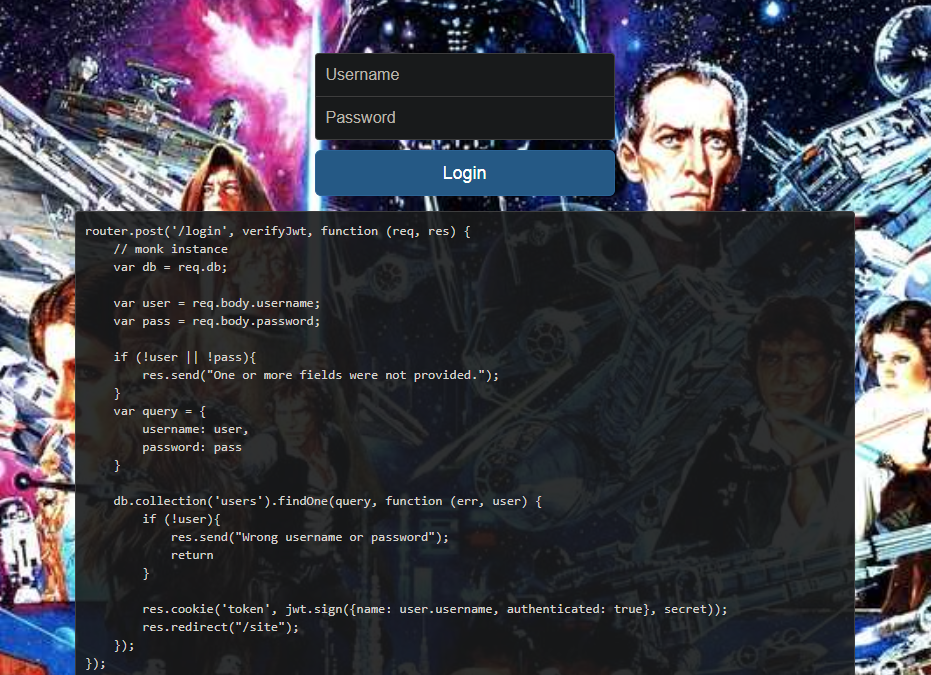Click the Password input field
Screen dimensions: 931x675
point(464,117)
